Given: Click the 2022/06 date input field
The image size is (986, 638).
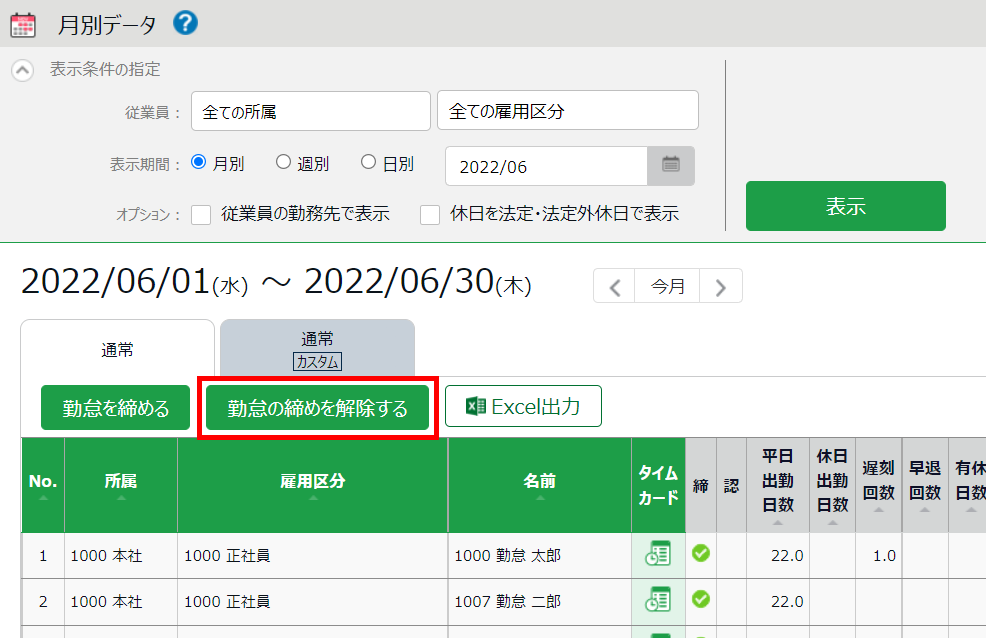Looking at the screenshot, I should coord(546,167).
